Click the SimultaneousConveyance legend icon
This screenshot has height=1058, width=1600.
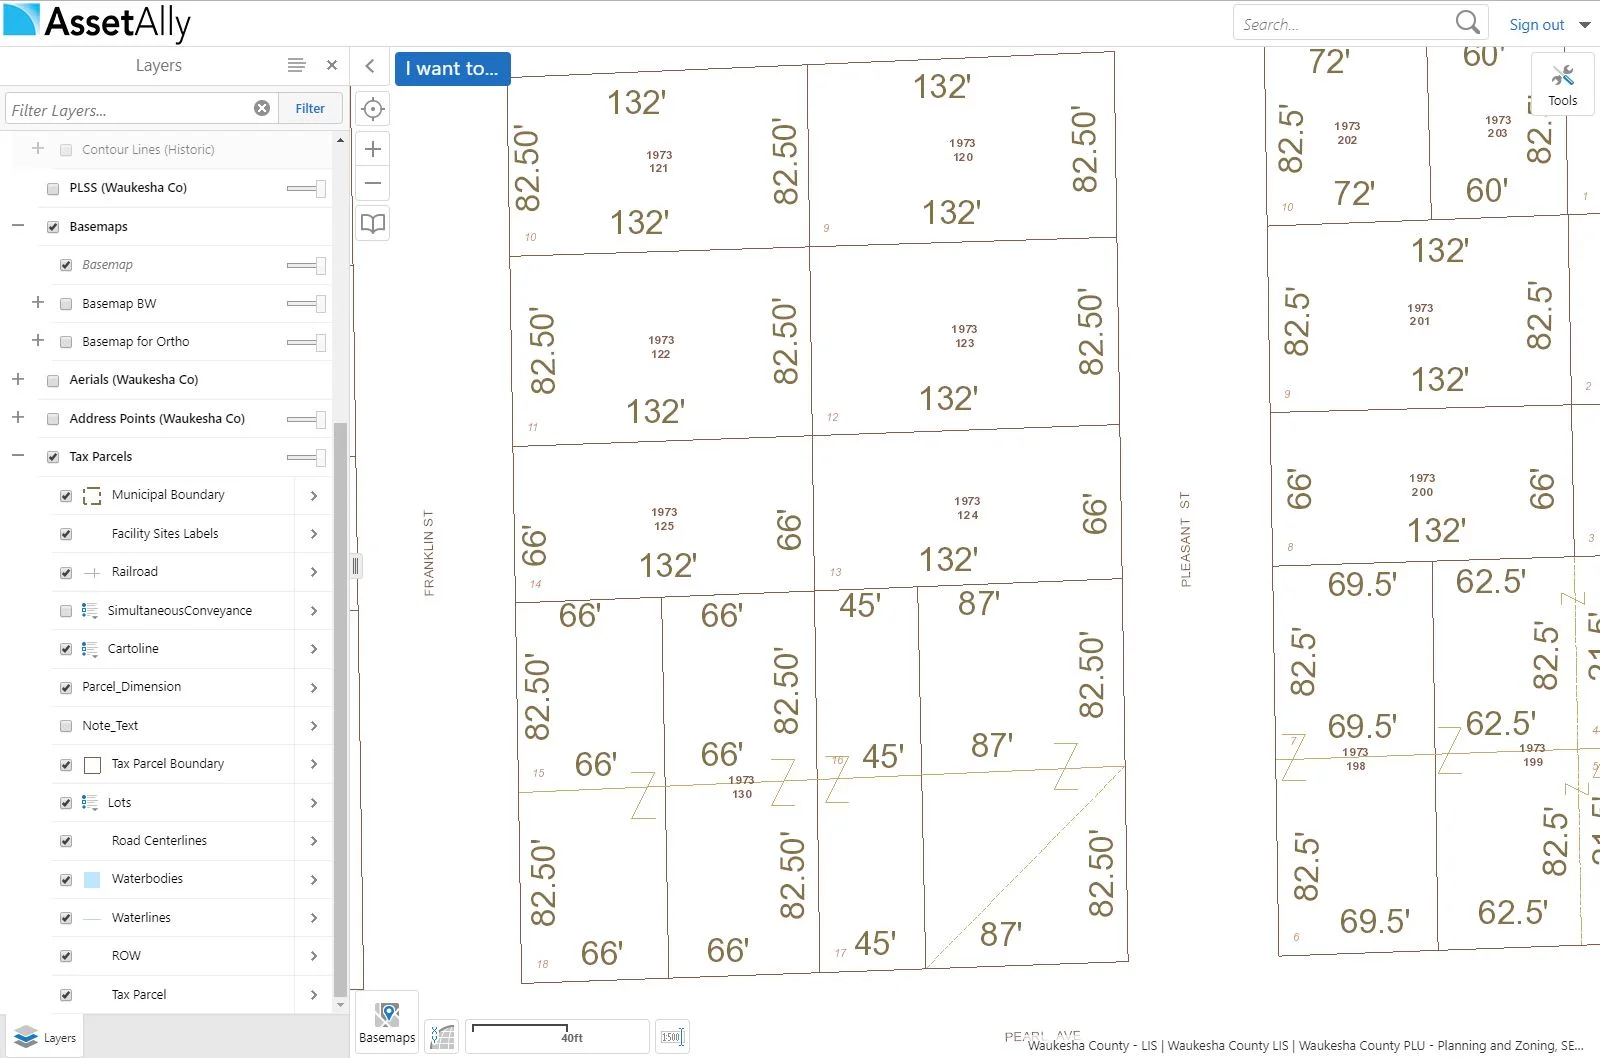pos(89,611)
